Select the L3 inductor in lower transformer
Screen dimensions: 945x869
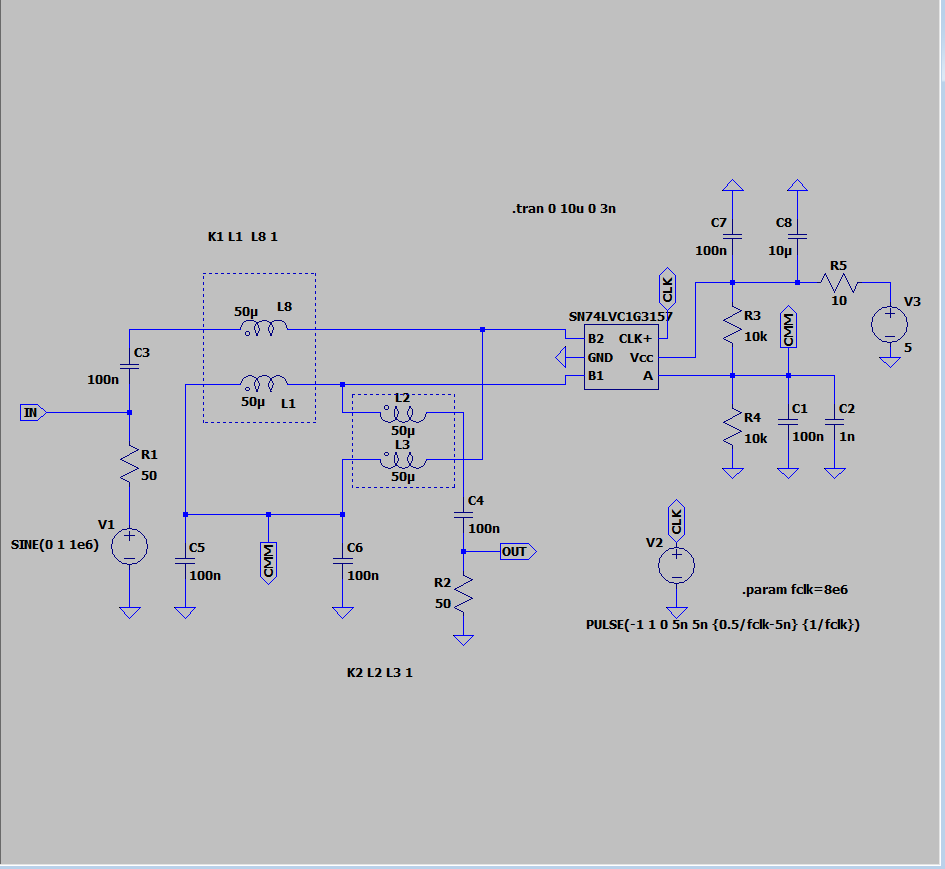tap(403, 460)
